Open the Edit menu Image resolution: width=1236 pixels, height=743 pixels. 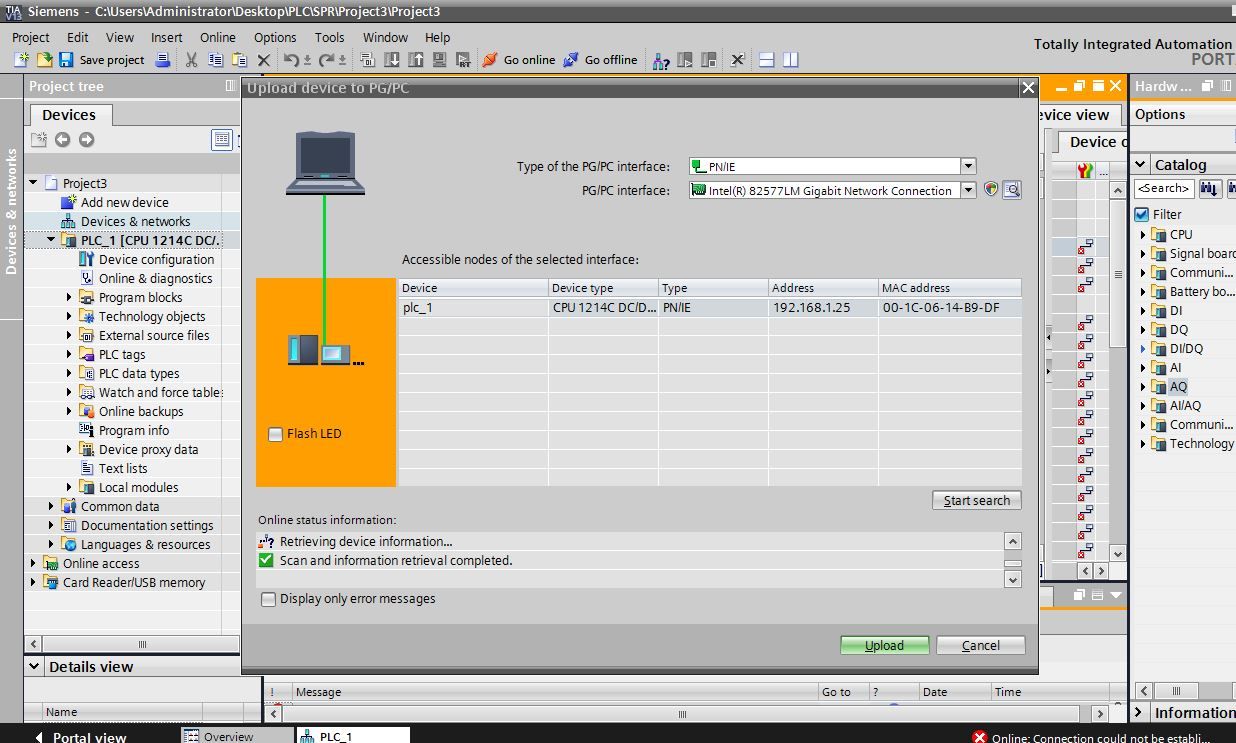78,37
